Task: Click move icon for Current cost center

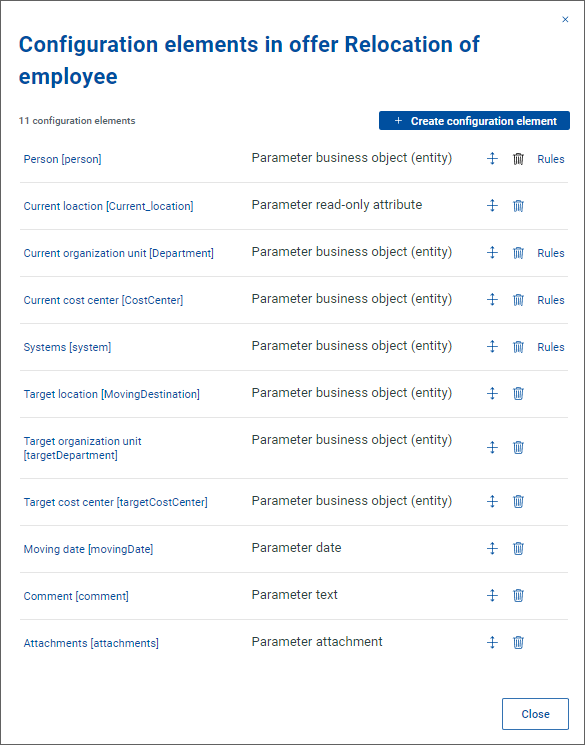Action: coord(492,300)
